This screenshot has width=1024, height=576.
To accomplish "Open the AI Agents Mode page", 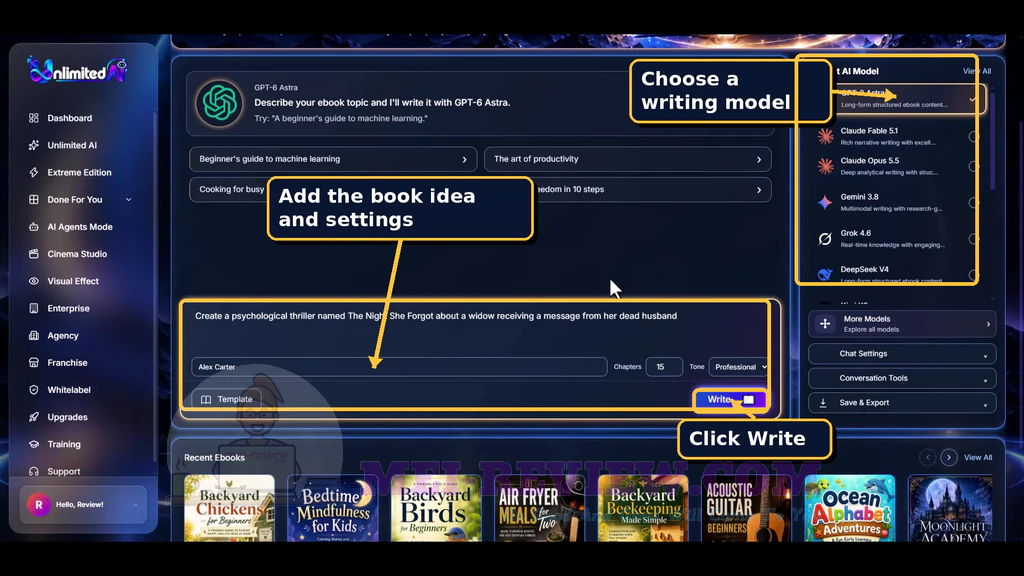I will click(80, 227).
